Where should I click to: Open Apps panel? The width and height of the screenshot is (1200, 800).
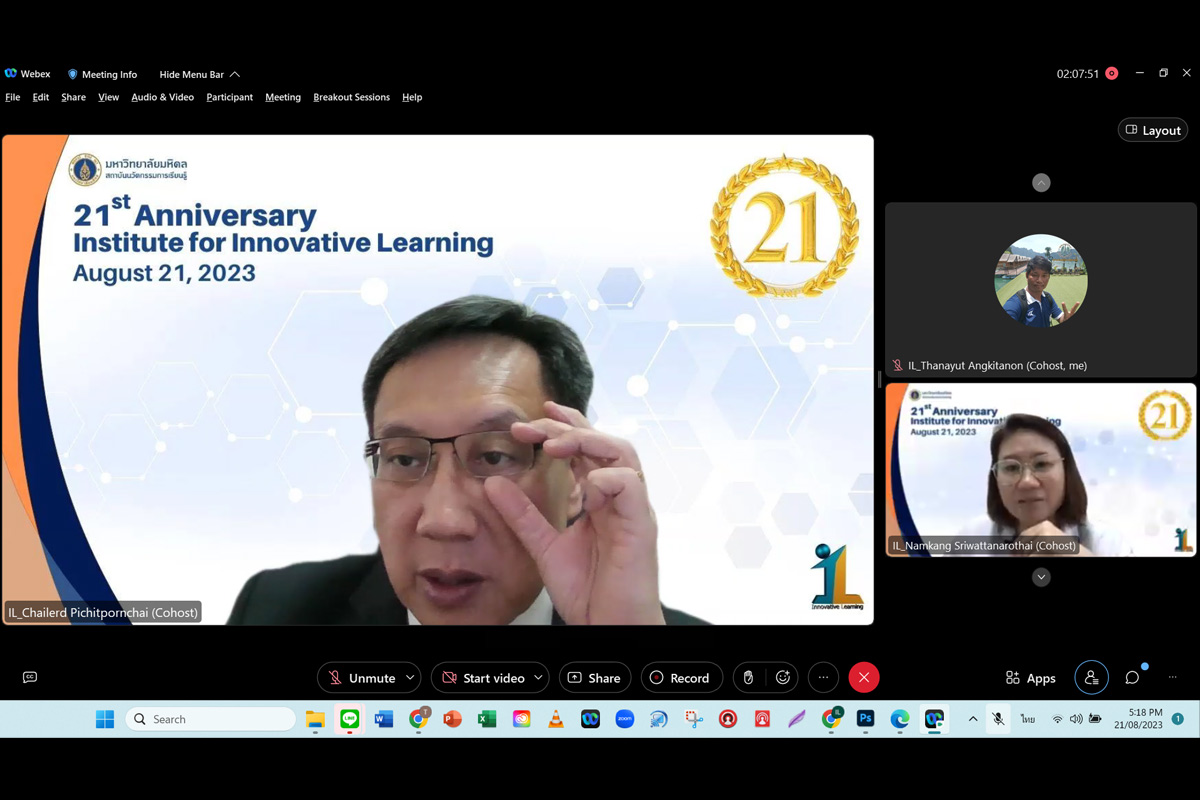pyautogui.click(x=1030, y=678)
